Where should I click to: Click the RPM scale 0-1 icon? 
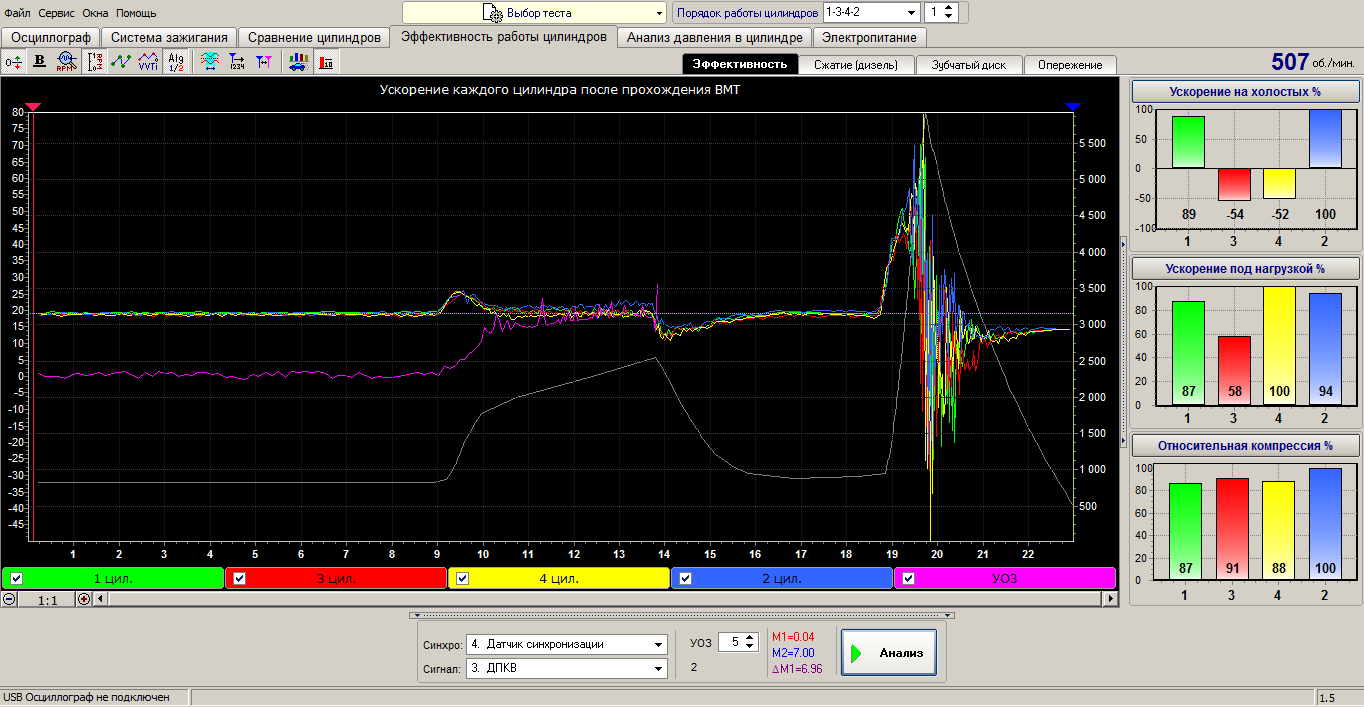point(95,61)
